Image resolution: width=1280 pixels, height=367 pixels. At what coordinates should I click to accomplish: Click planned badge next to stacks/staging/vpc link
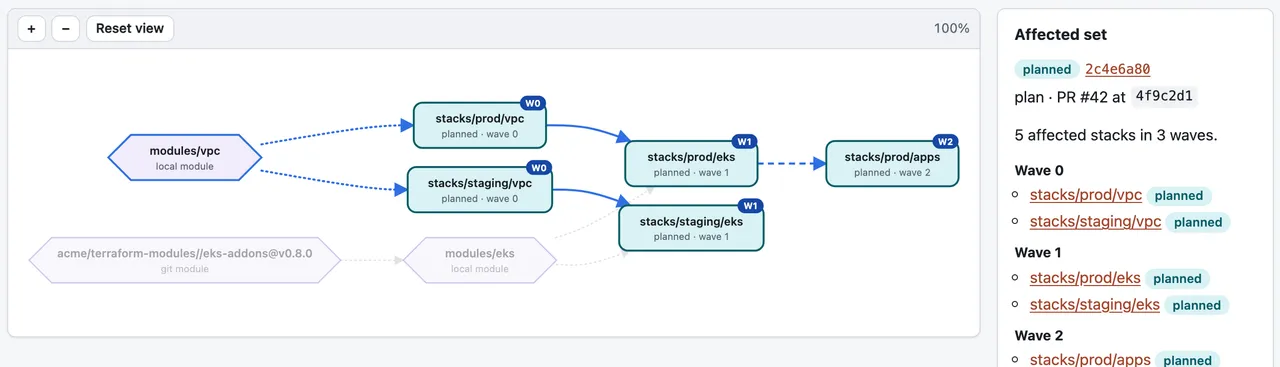pyautogui.click(x=1198, y=222)
